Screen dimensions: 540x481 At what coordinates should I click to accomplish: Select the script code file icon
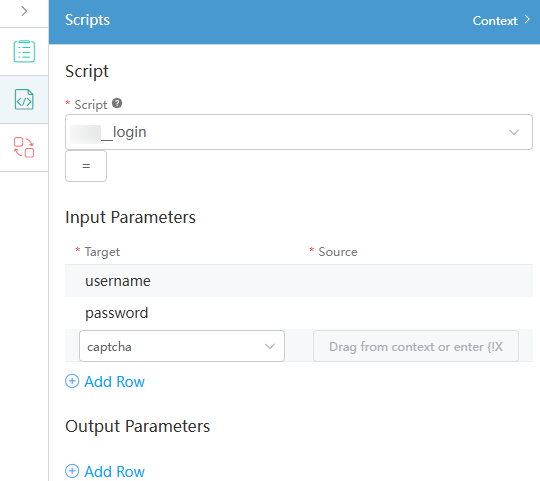(x=24, y=100)
